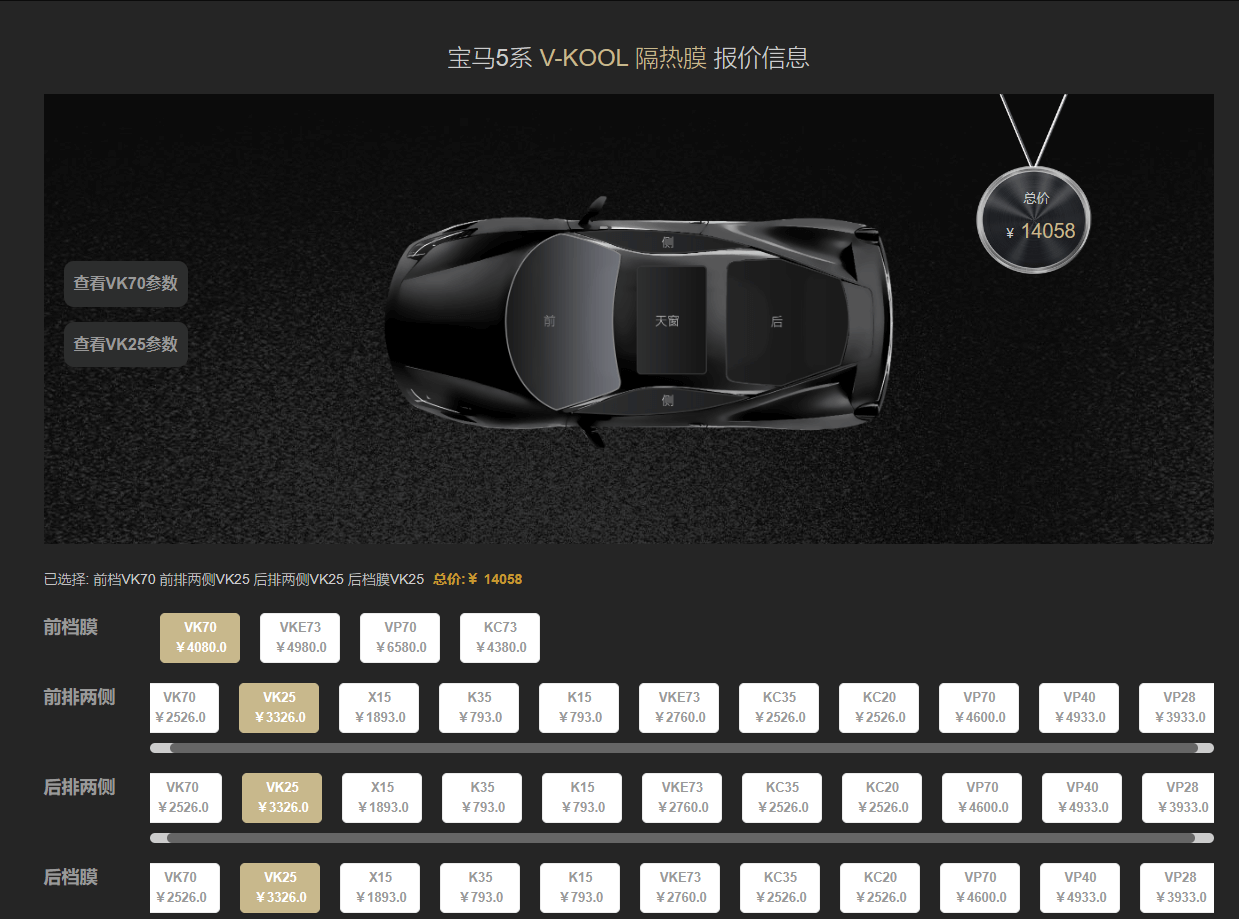Open VK70 parameters button
This screenshot has height=919, width=1239.
click(x=126, y=284)
